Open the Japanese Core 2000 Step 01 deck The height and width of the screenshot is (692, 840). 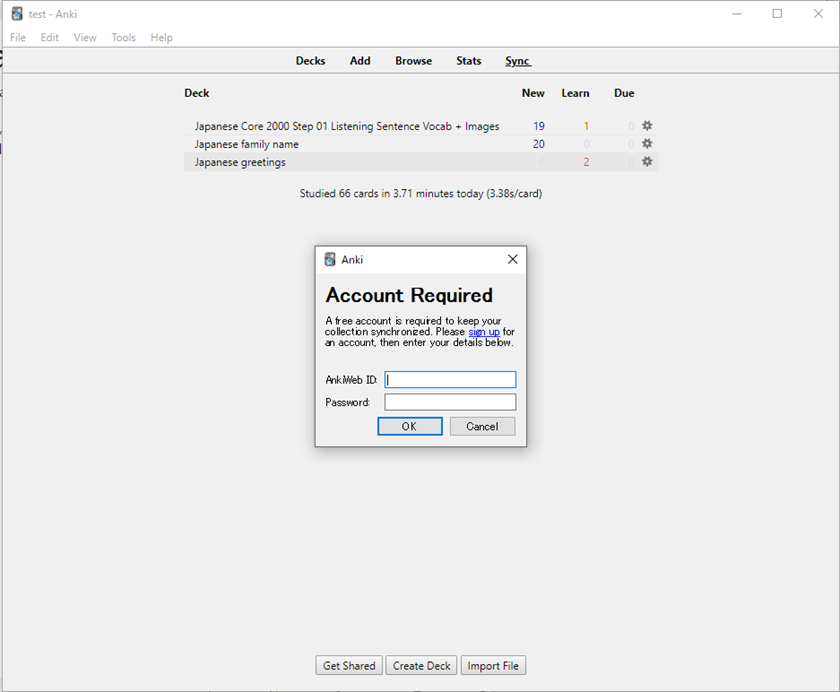pos(347,126)
